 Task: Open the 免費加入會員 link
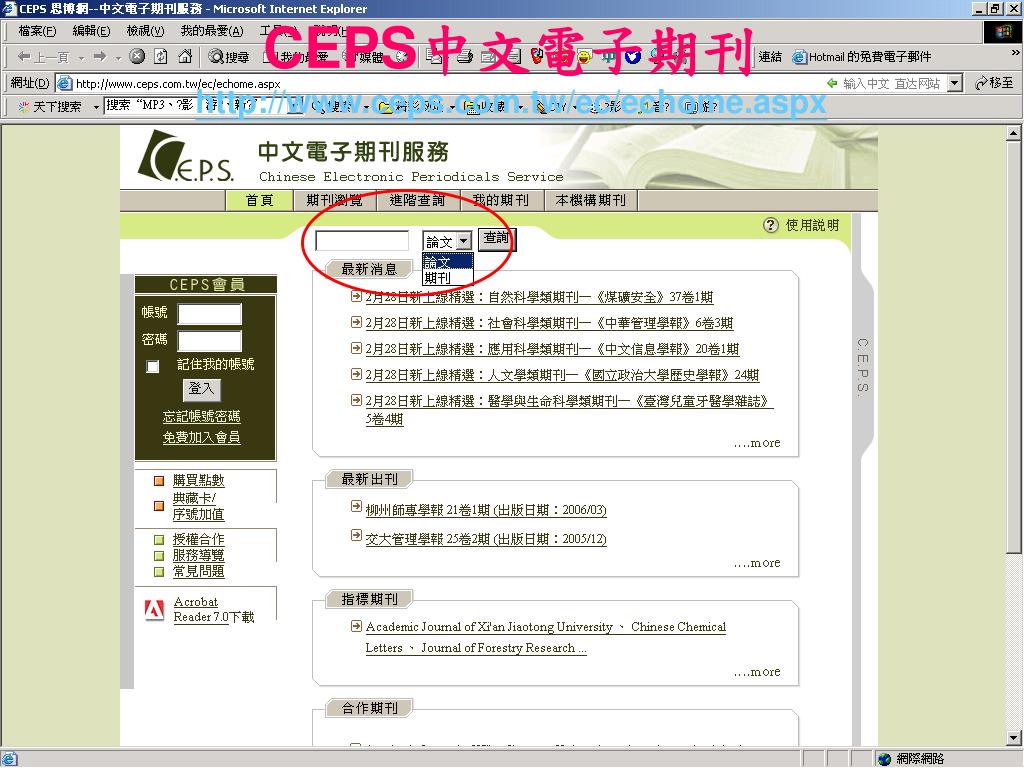coord(201,438)
